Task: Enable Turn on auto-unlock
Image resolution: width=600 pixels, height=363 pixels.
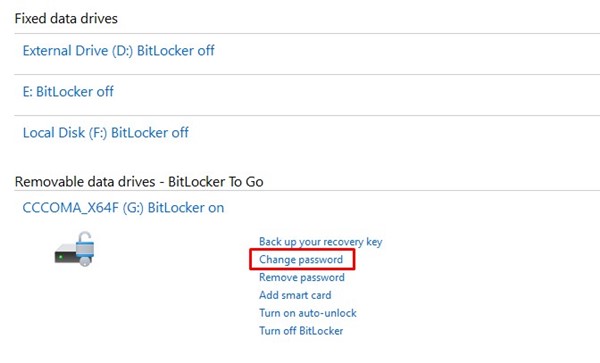Action: pyautogui.click(x=308, y=313)
